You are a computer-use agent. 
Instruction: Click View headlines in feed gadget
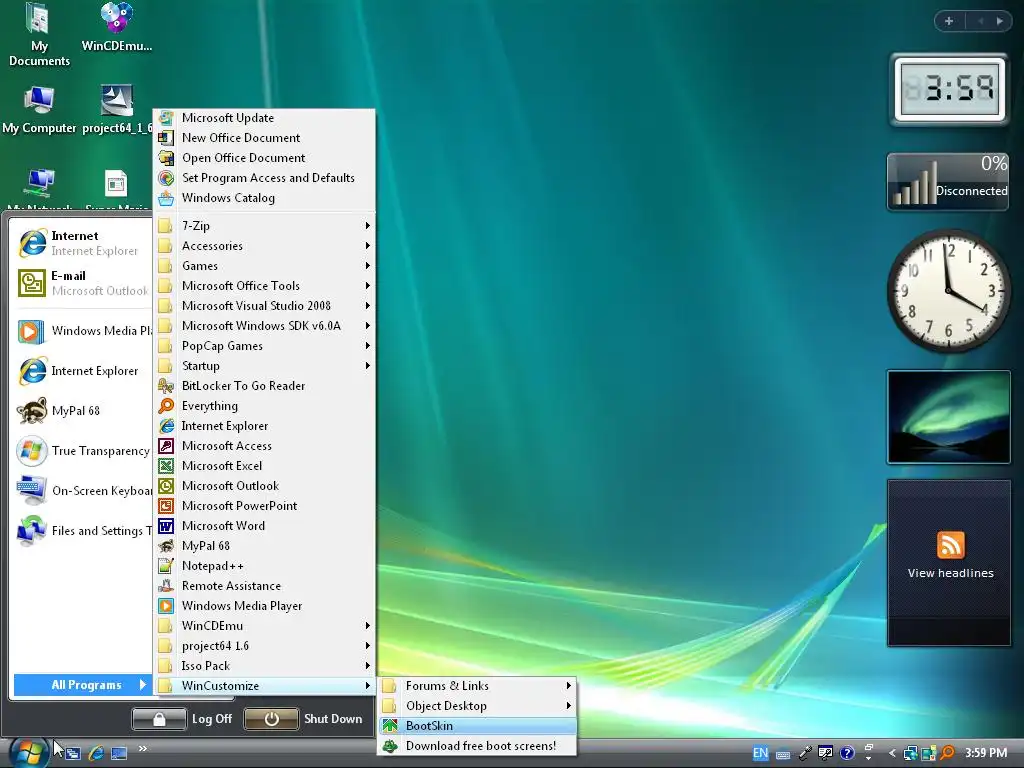click(950, 573)
